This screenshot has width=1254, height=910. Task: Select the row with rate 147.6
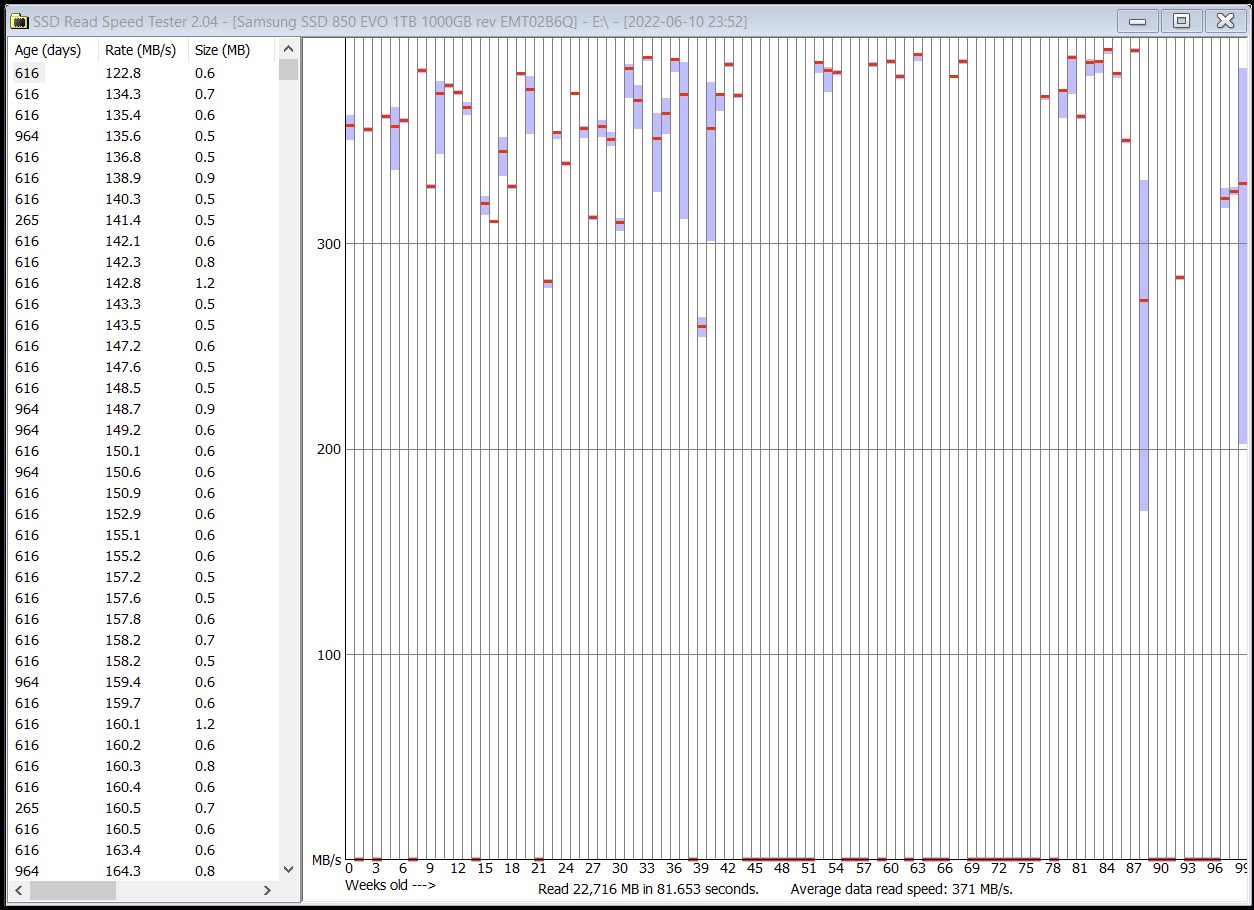tap(142, 367)
